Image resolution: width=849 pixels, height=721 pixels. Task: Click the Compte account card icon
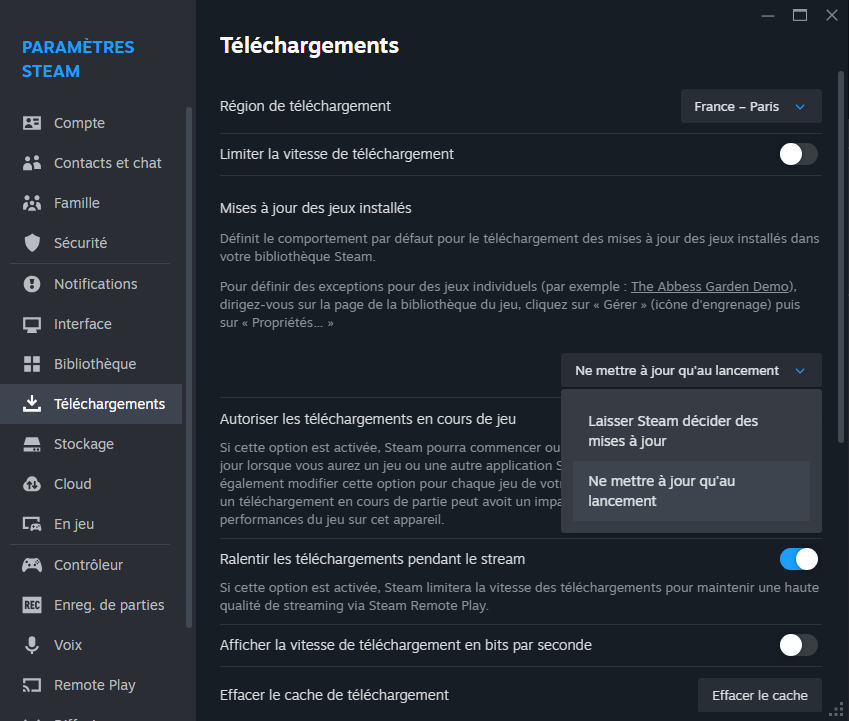(x=32, y=123)
